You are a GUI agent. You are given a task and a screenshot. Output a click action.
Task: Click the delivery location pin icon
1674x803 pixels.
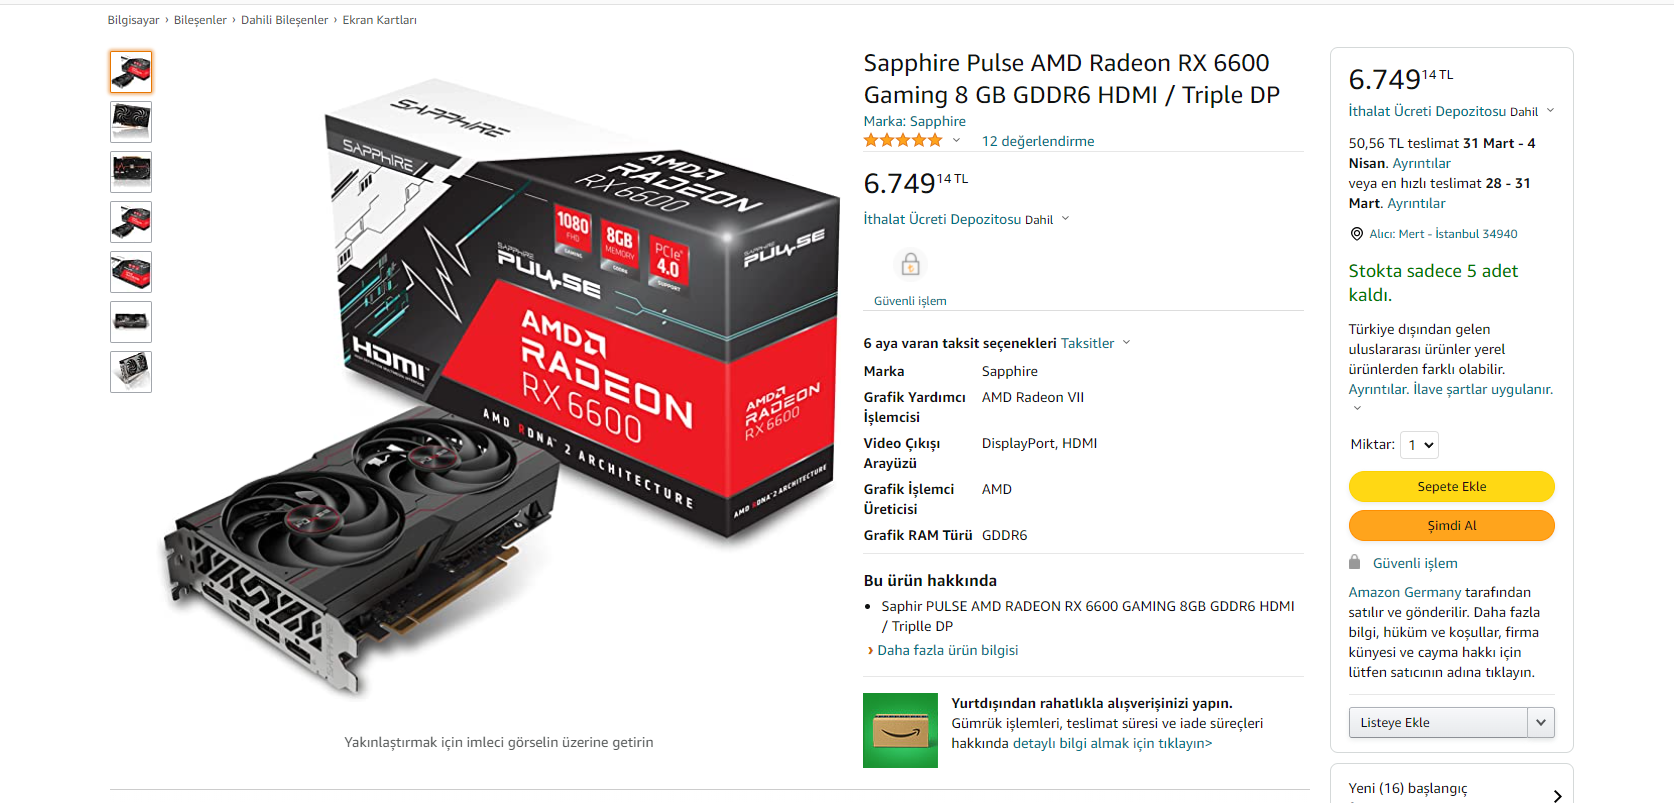pyautogui.click(x=1356, y=234)
